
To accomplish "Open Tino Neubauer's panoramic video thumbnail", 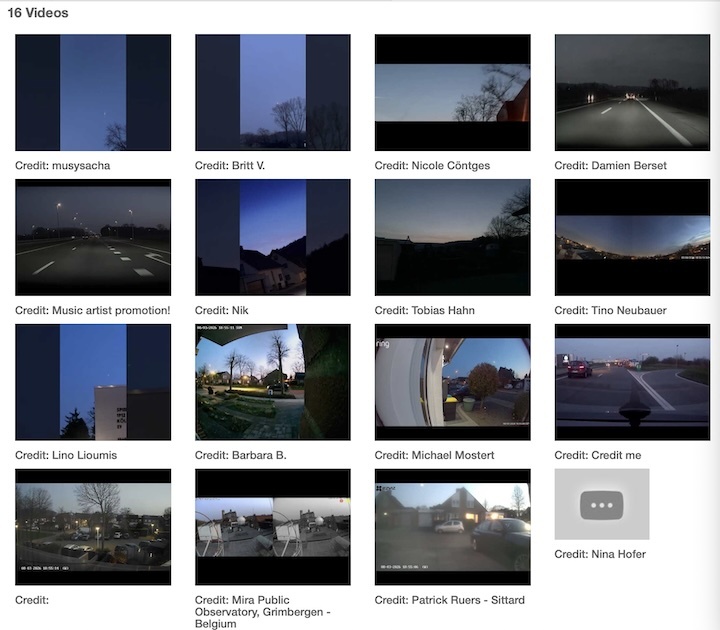I will coord(632,238).
